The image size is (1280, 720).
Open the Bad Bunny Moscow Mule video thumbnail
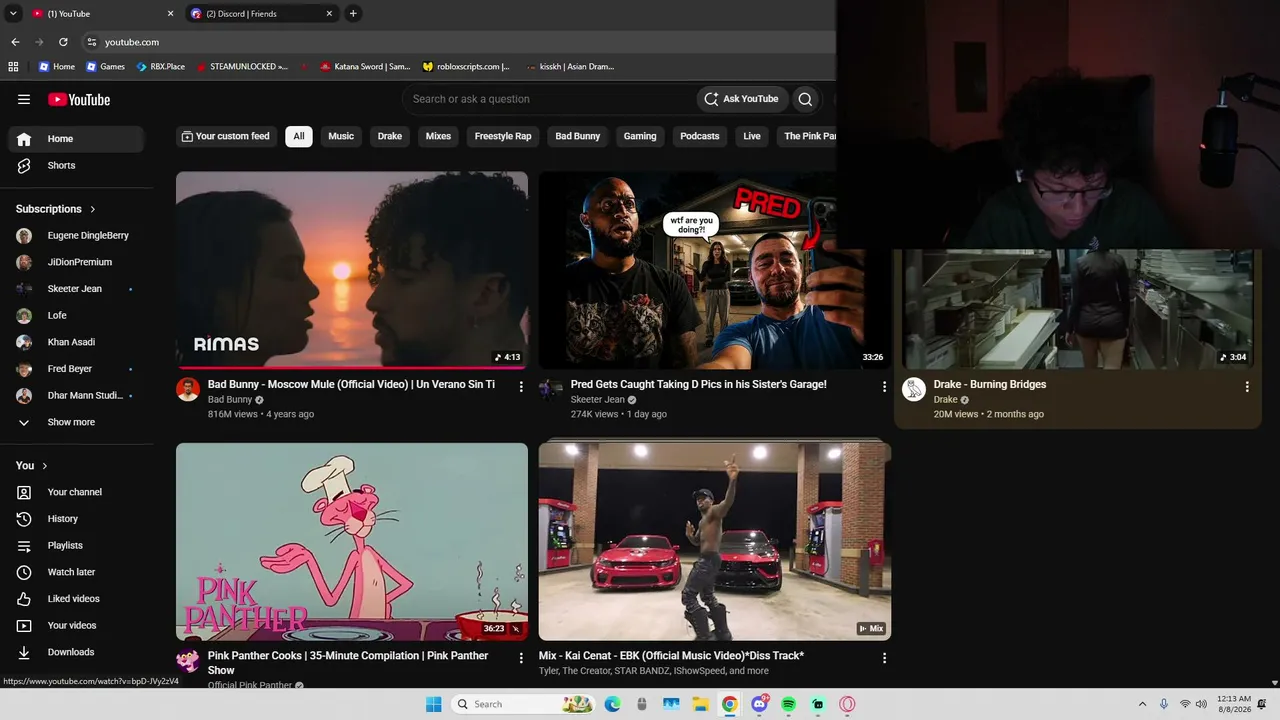point(352,270)
